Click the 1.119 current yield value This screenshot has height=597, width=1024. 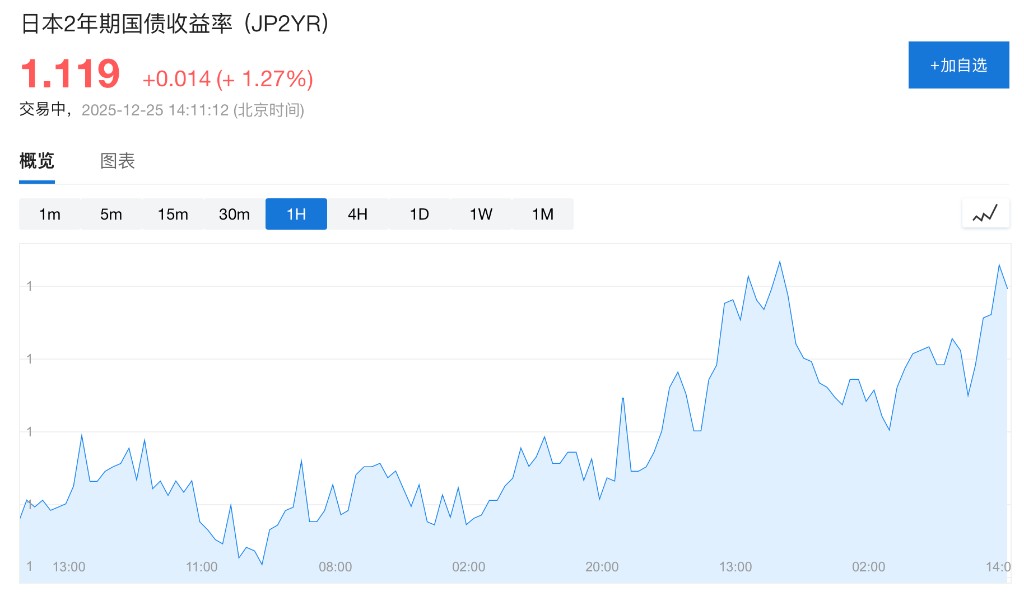(70, 74)
